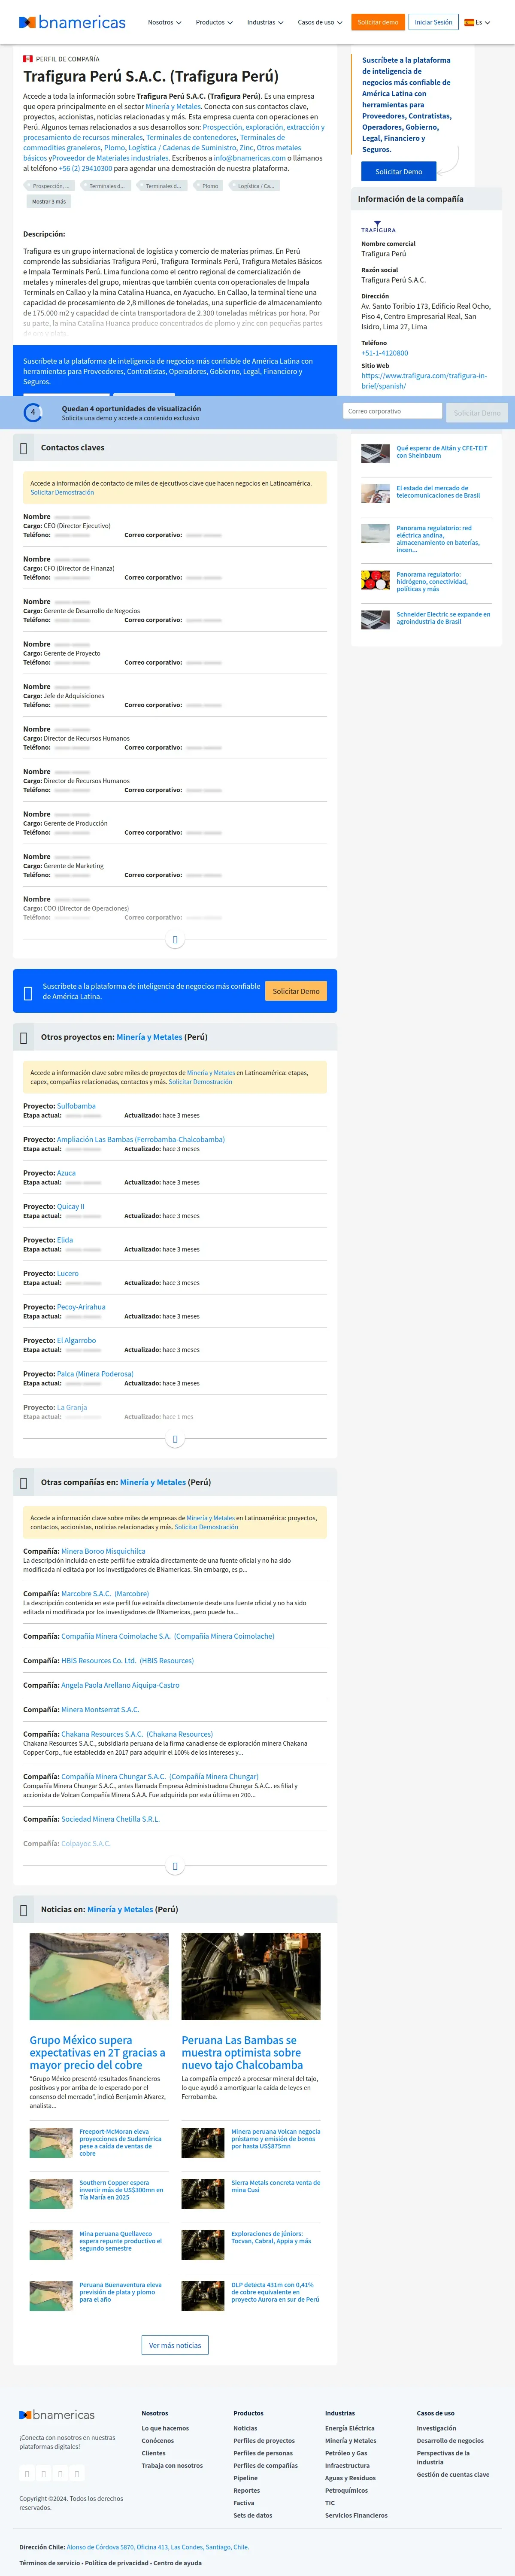This screenshot has height=2576, width=515.
Task: Click the circular 4 views-remaining counter icon
Action: (x=33, y=412)
